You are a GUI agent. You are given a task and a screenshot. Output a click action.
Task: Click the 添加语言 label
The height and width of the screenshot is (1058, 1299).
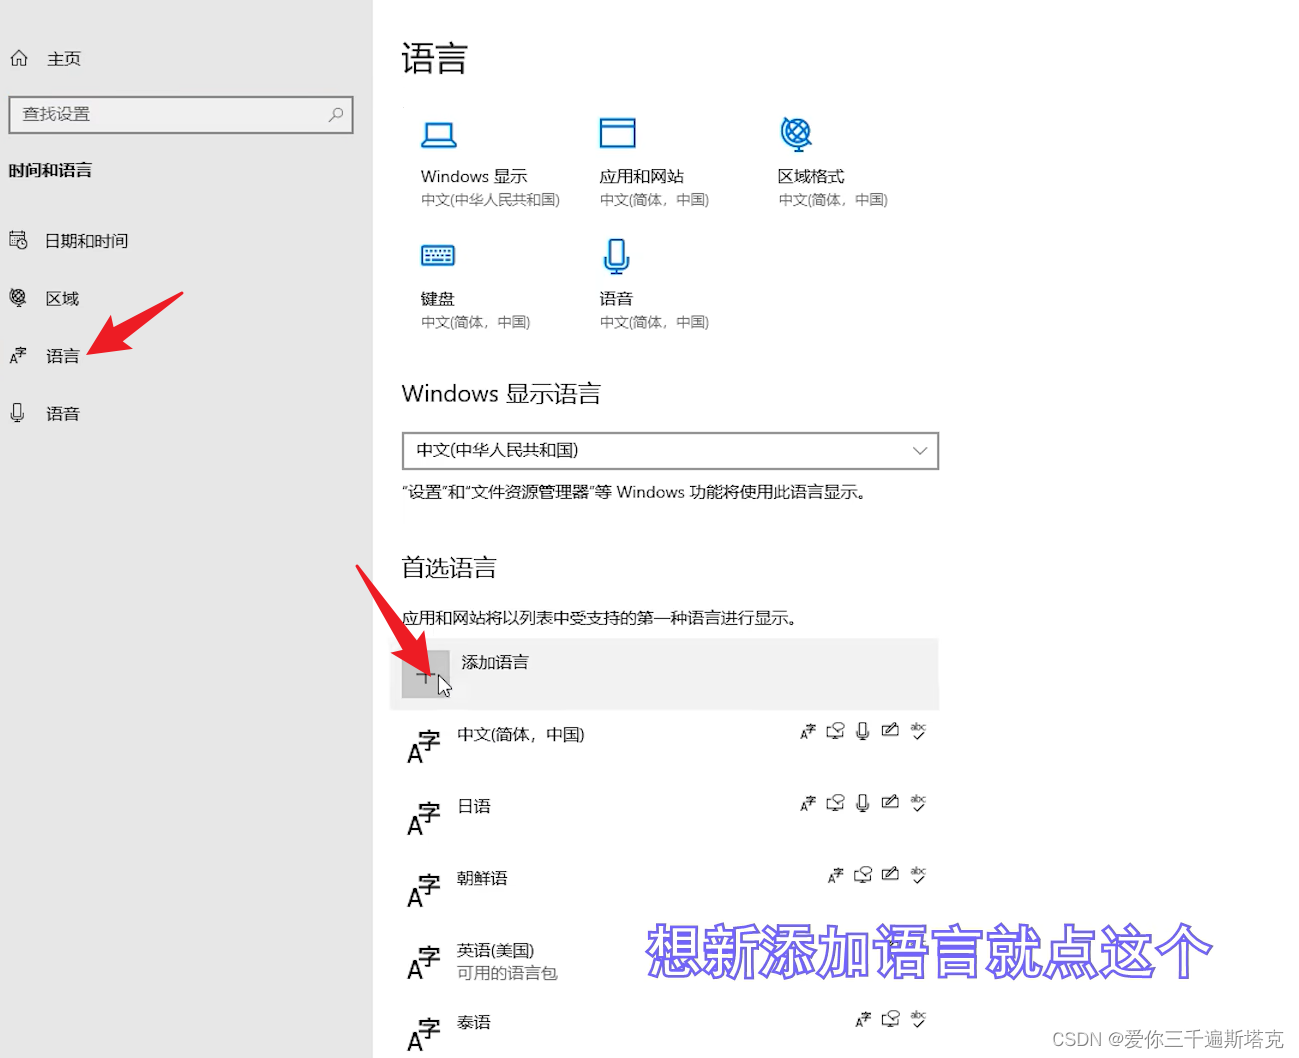[x=495, y=662]
